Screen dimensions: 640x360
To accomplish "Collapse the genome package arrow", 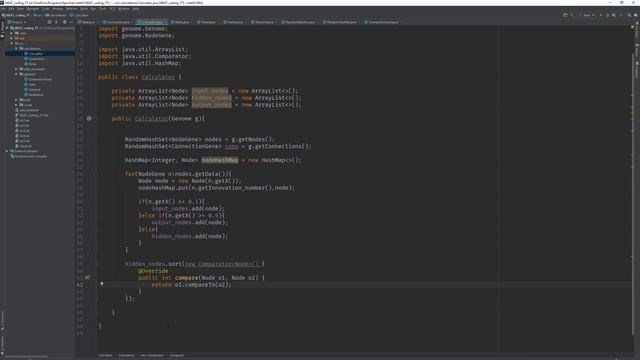I will 16,74.
